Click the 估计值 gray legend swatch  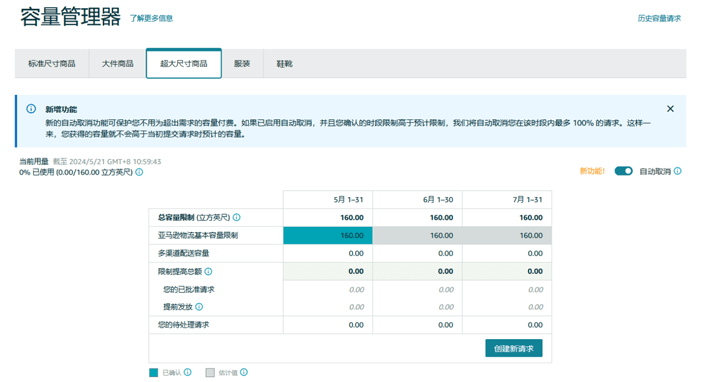210,373
